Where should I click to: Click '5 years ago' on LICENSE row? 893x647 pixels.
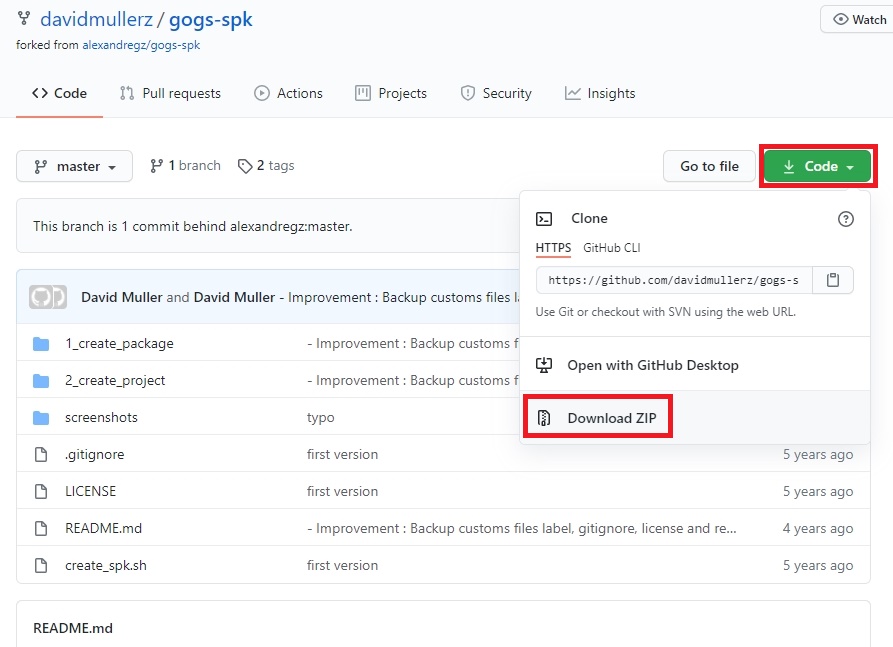[818, 492]
